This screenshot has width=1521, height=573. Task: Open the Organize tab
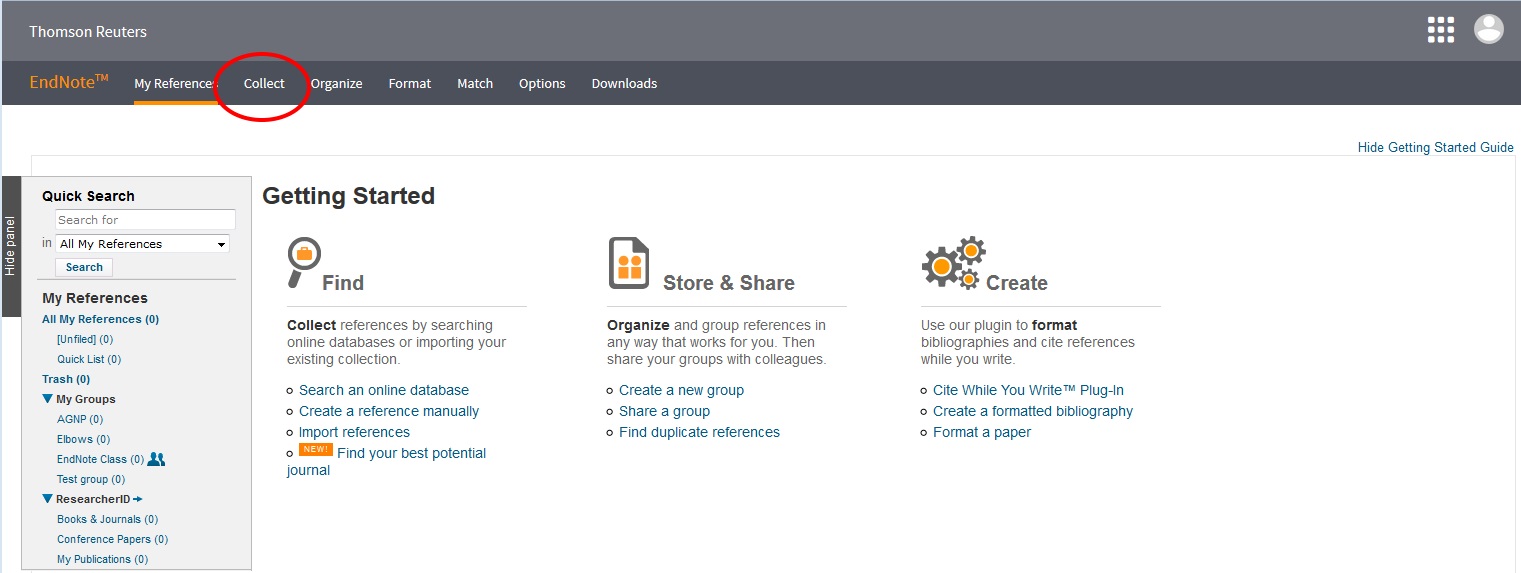336,84
